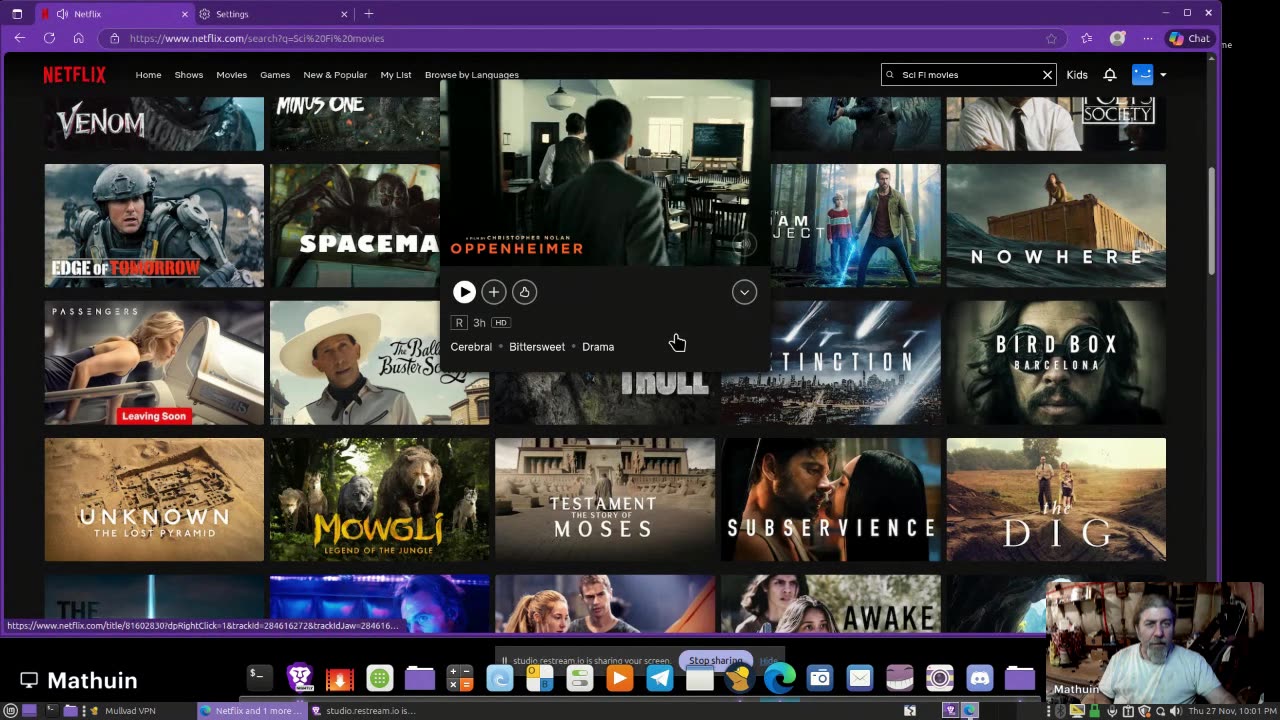This screenshot has height=720, width=1280.
Task: Open the Games menu item
Action: [x=275, y=75]
